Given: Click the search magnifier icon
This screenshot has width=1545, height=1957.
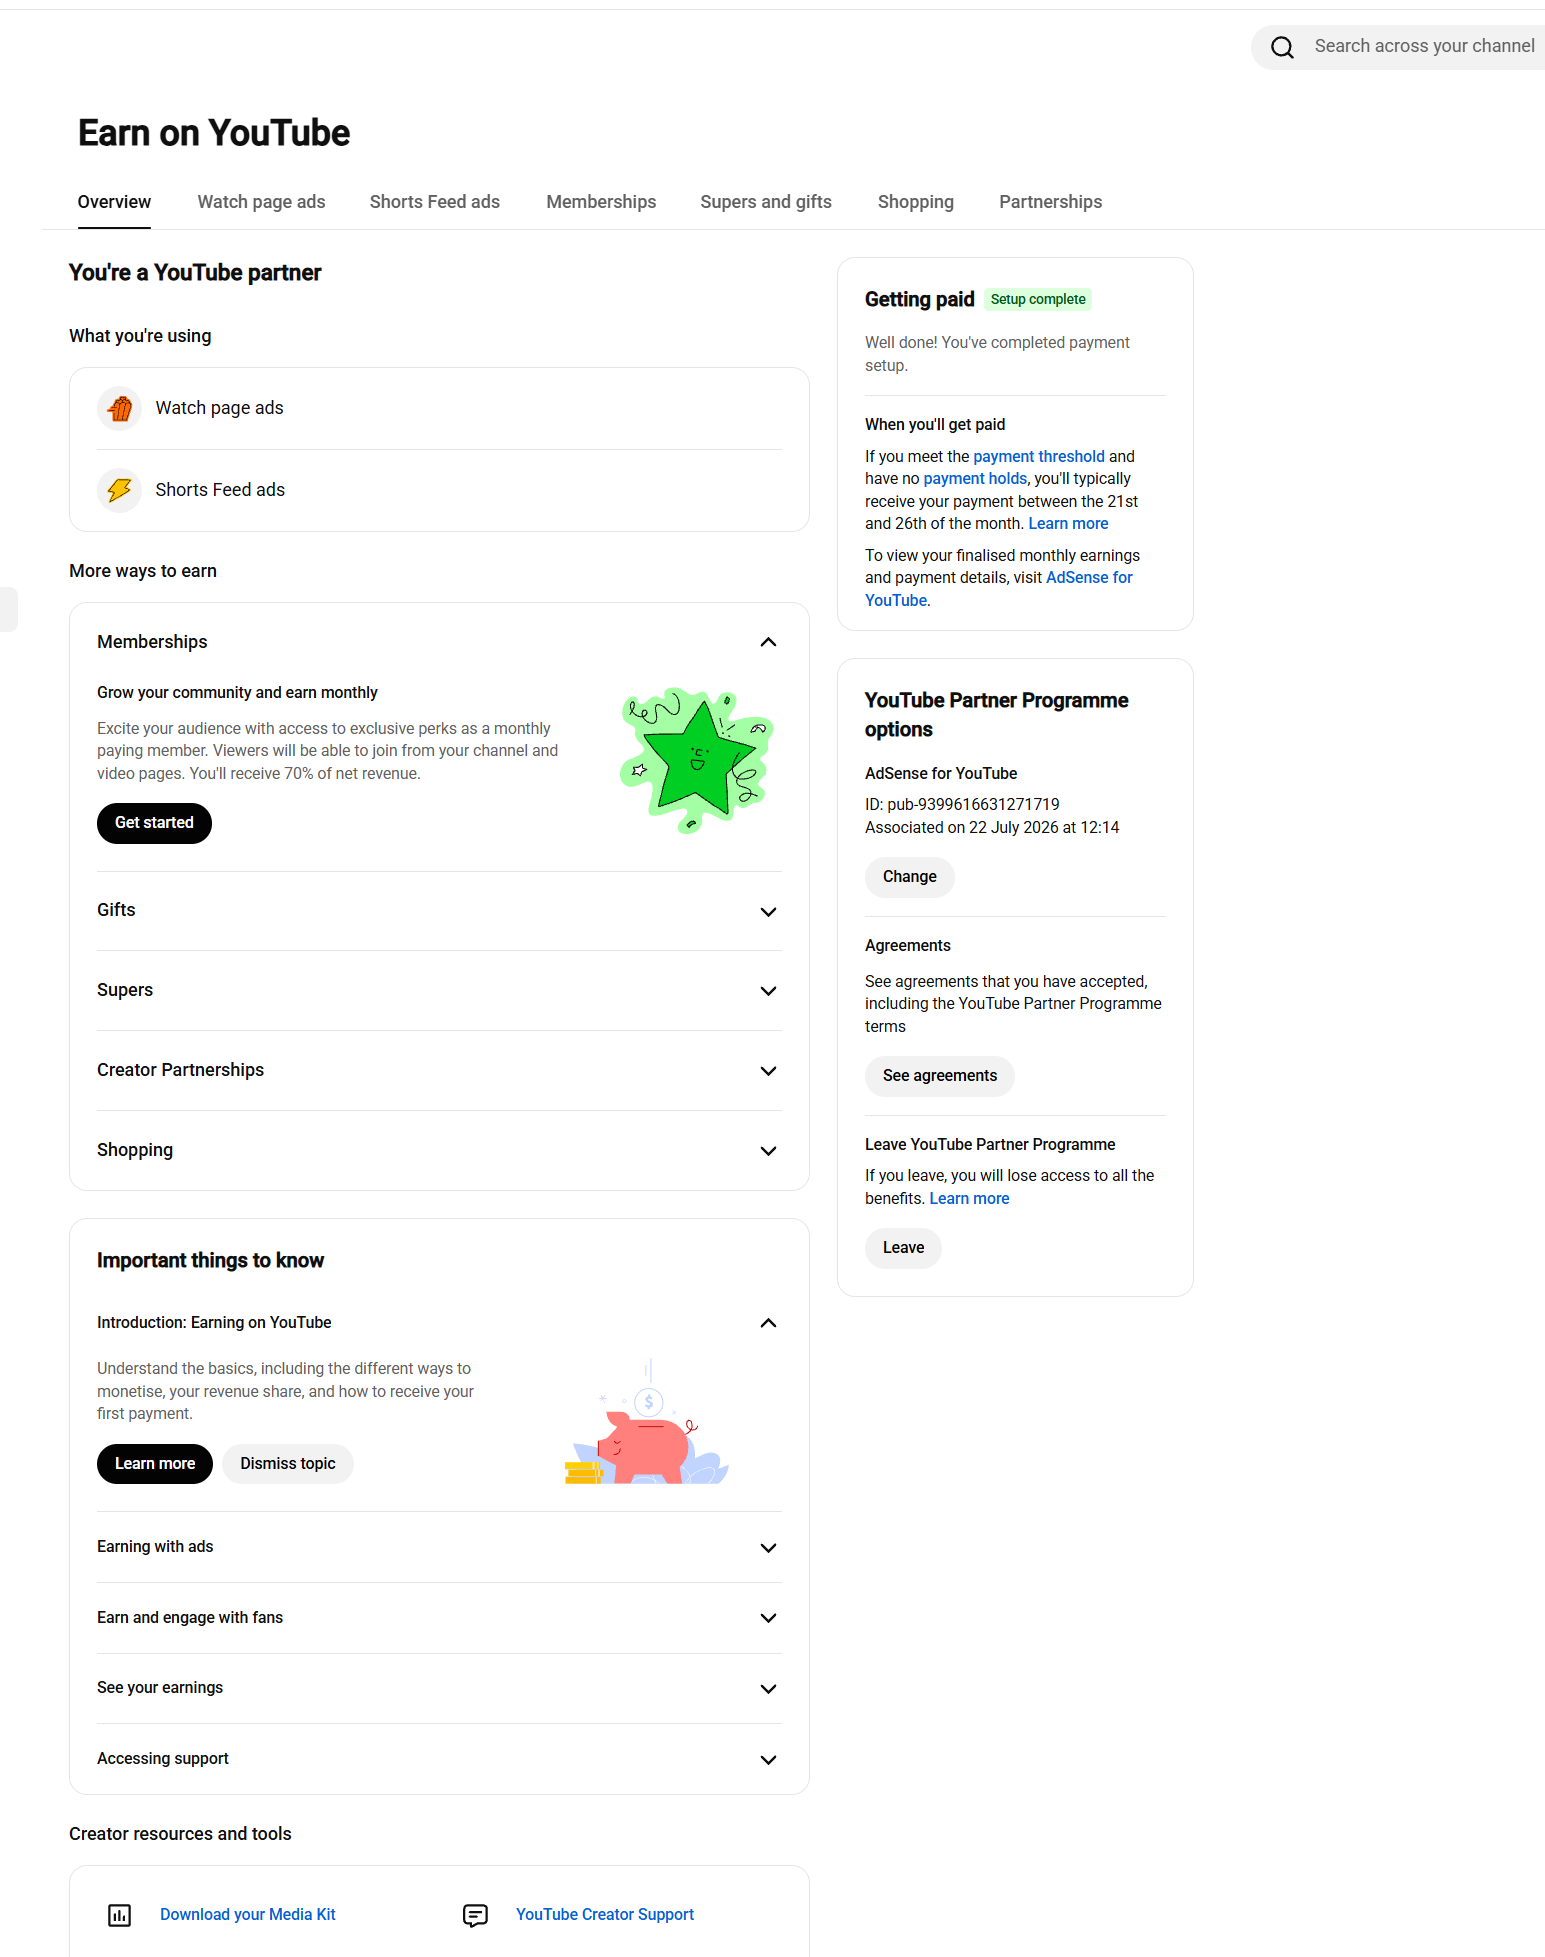Looking at the screenshot, I should click(1282, 47).
